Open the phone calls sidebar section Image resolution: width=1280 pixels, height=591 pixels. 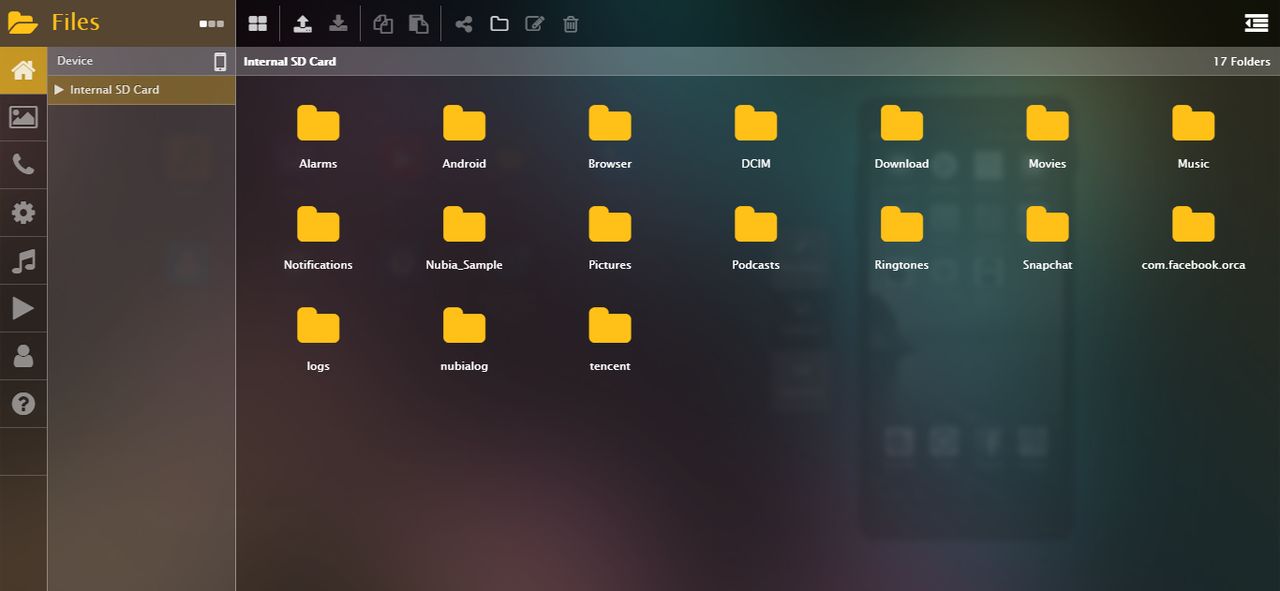(x=23, y=165)
